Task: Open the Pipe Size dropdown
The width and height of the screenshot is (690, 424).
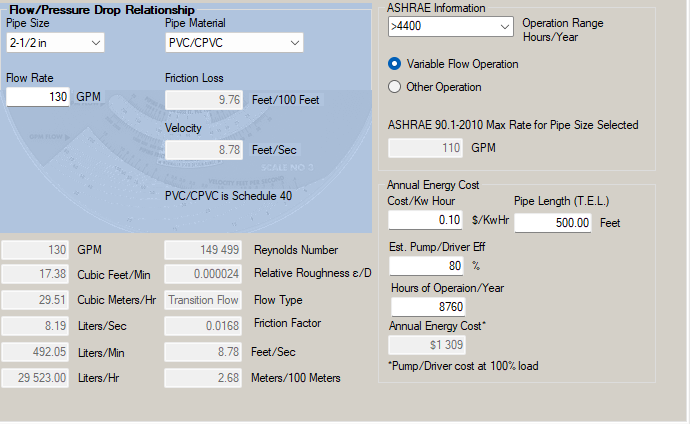Action: (x=55, y=42)
